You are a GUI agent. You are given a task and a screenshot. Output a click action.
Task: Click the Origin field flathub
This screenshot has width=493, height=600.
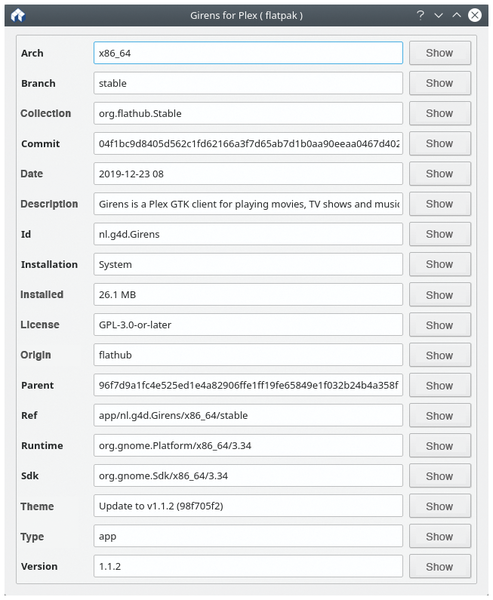248,355
